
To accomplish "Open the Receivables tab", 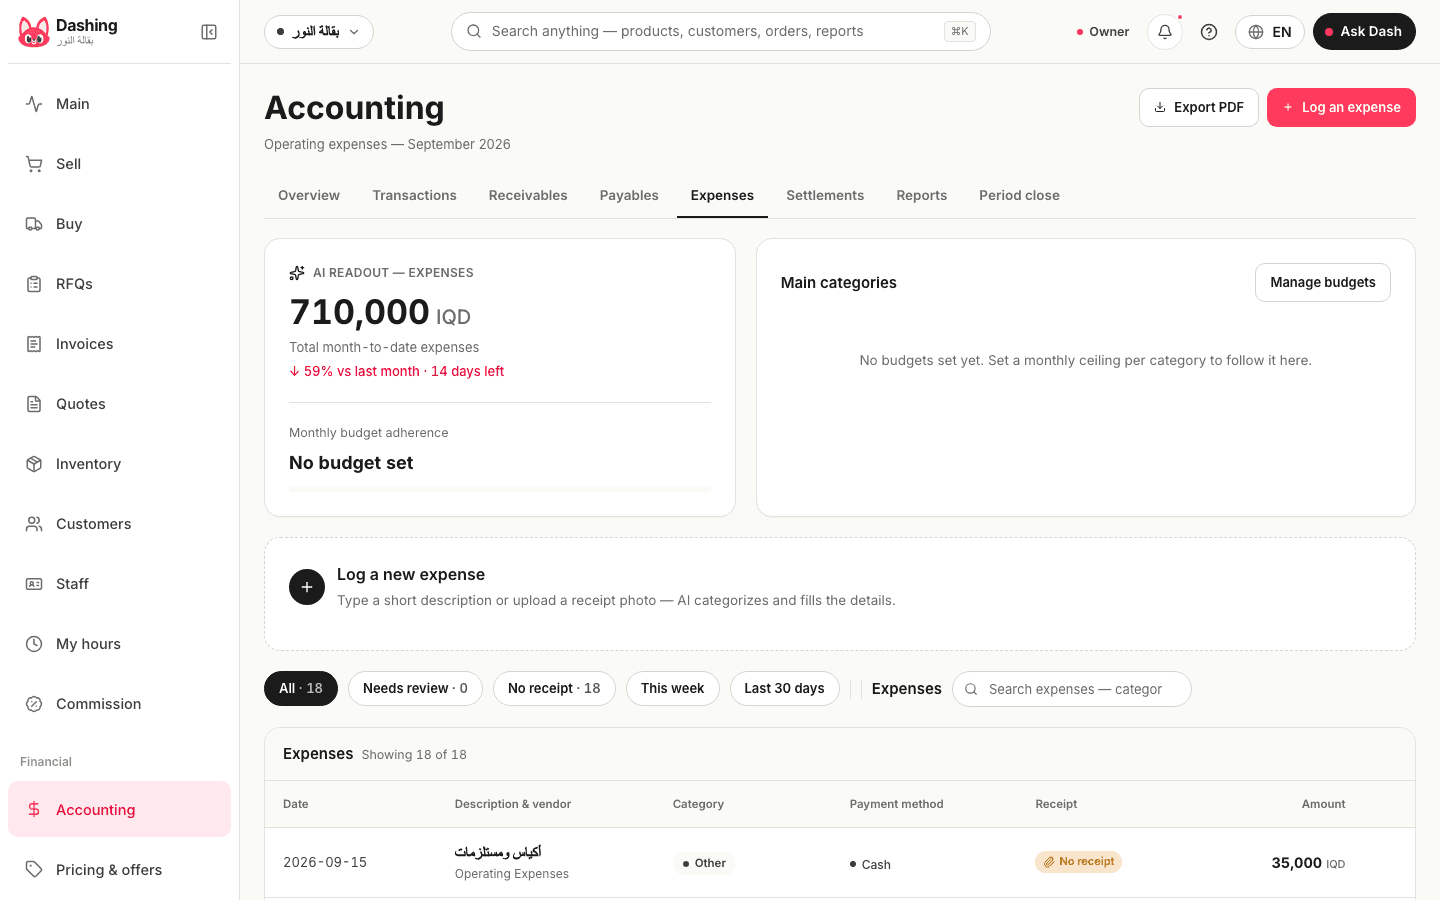I will pyautogui.click(x=528, y=196).
